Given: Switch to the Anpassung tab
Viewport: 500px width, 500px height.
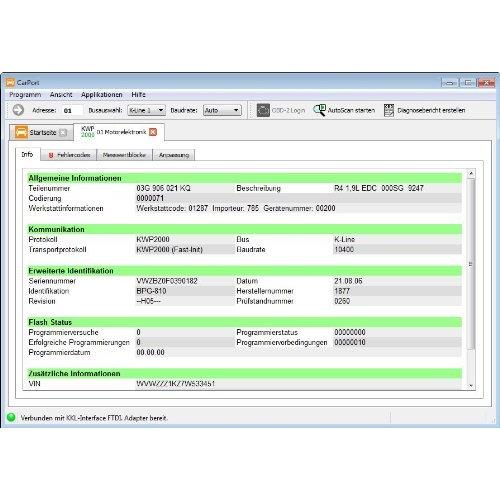Looking at the screenshot, I should point(174,155).
